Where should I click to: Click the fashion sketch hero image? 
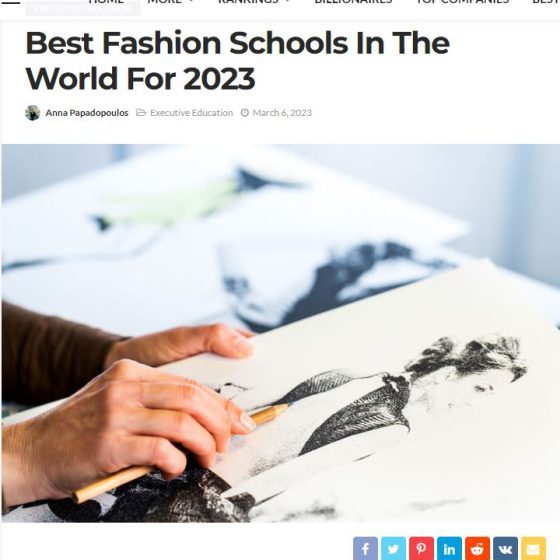(281, 333)
